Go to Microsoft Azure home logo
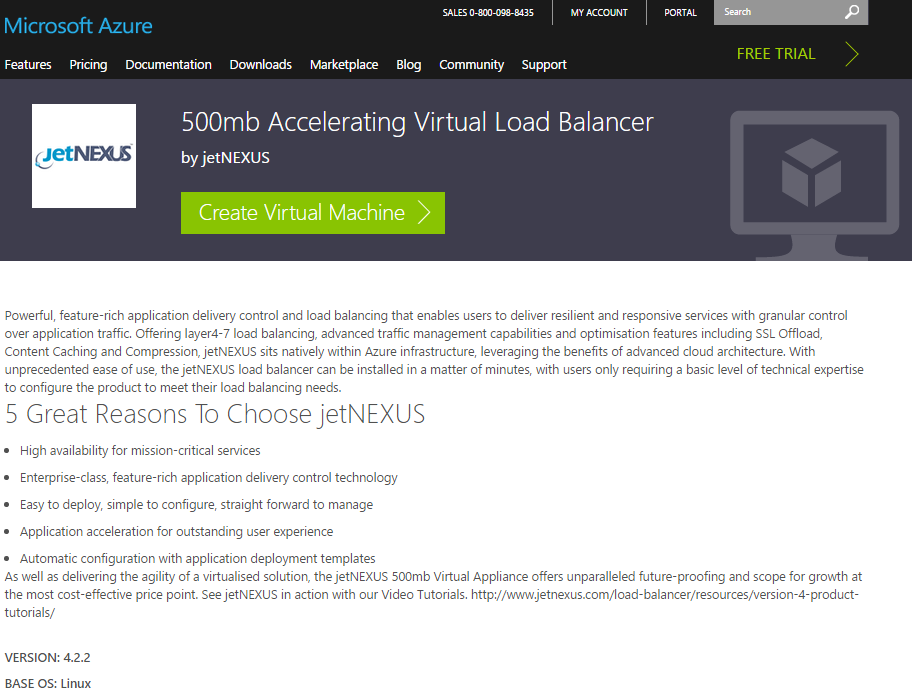This screenshot has width=912, height=700. point(78,26)
